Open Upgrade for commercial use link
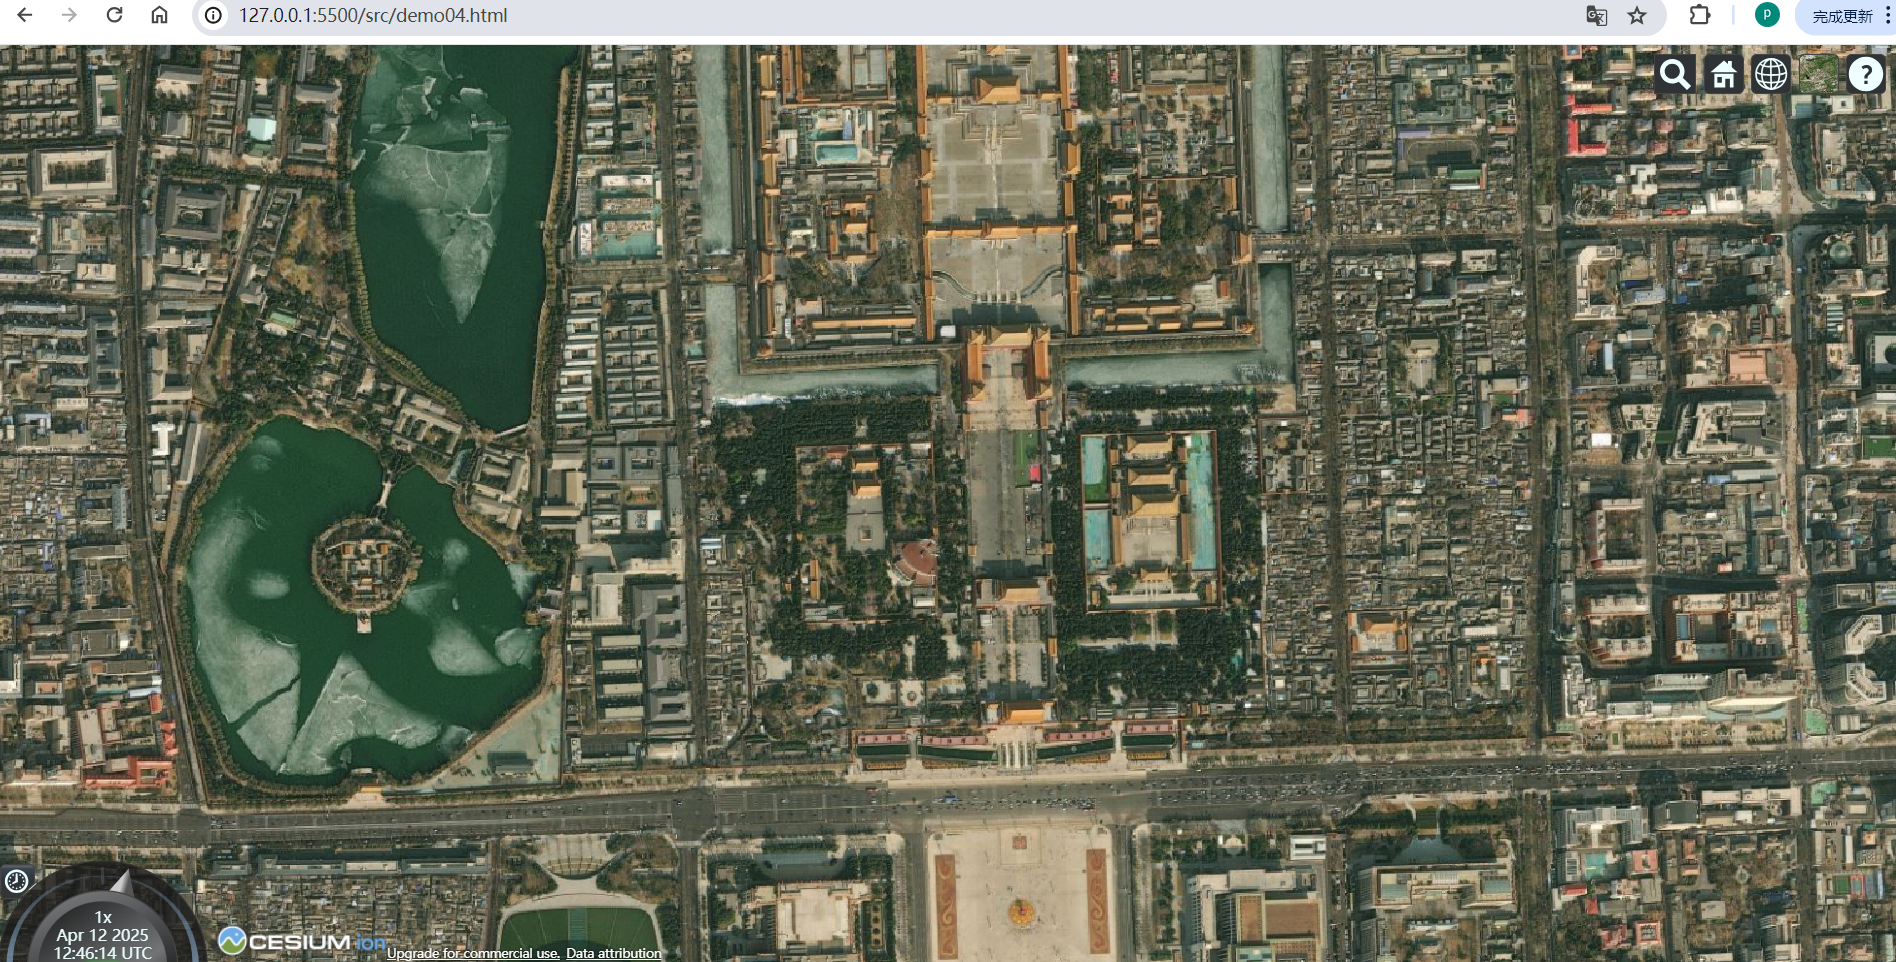 click(474, 953)
